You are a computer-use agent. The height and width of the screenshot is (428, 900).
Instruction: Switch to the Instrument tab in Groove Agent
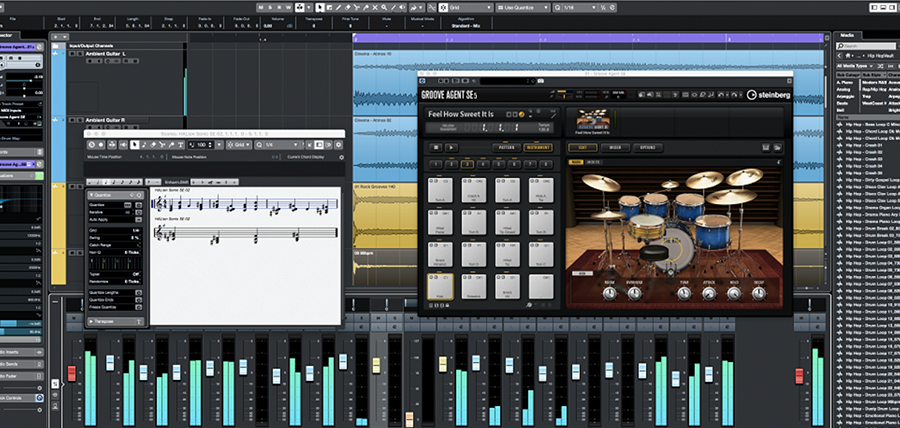pos(538,147)
